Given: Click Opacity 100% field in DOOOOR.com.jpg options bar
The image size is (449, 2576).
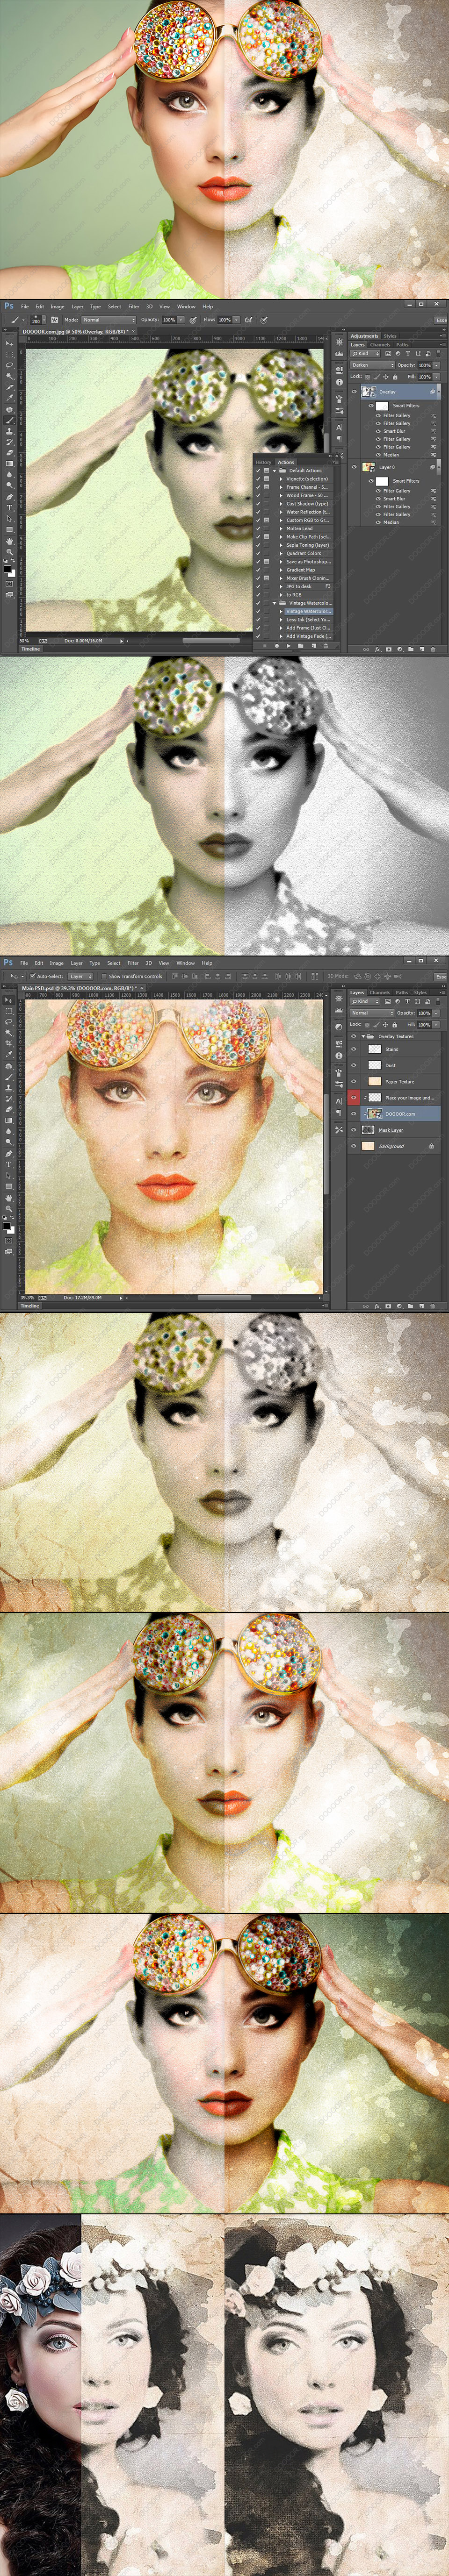Looking at the screenshot, I should coord(169,320).
